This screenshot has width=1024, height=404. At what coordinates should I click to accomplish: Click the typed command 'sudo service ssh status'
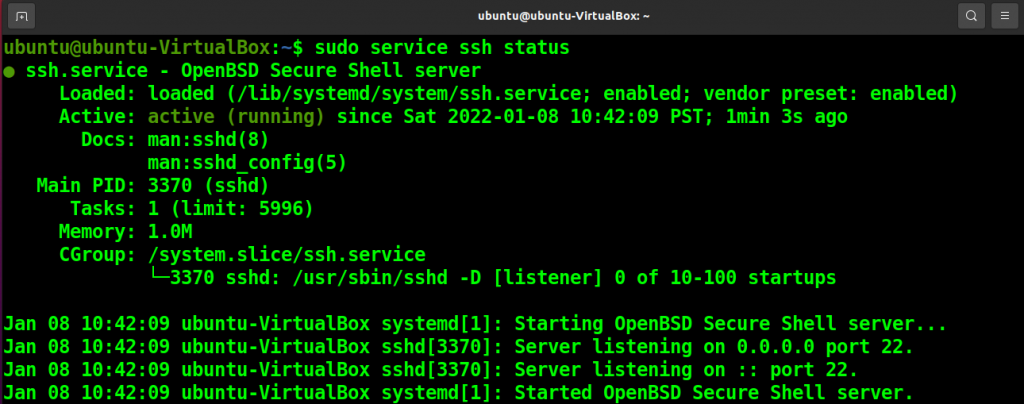coord(442,48)
